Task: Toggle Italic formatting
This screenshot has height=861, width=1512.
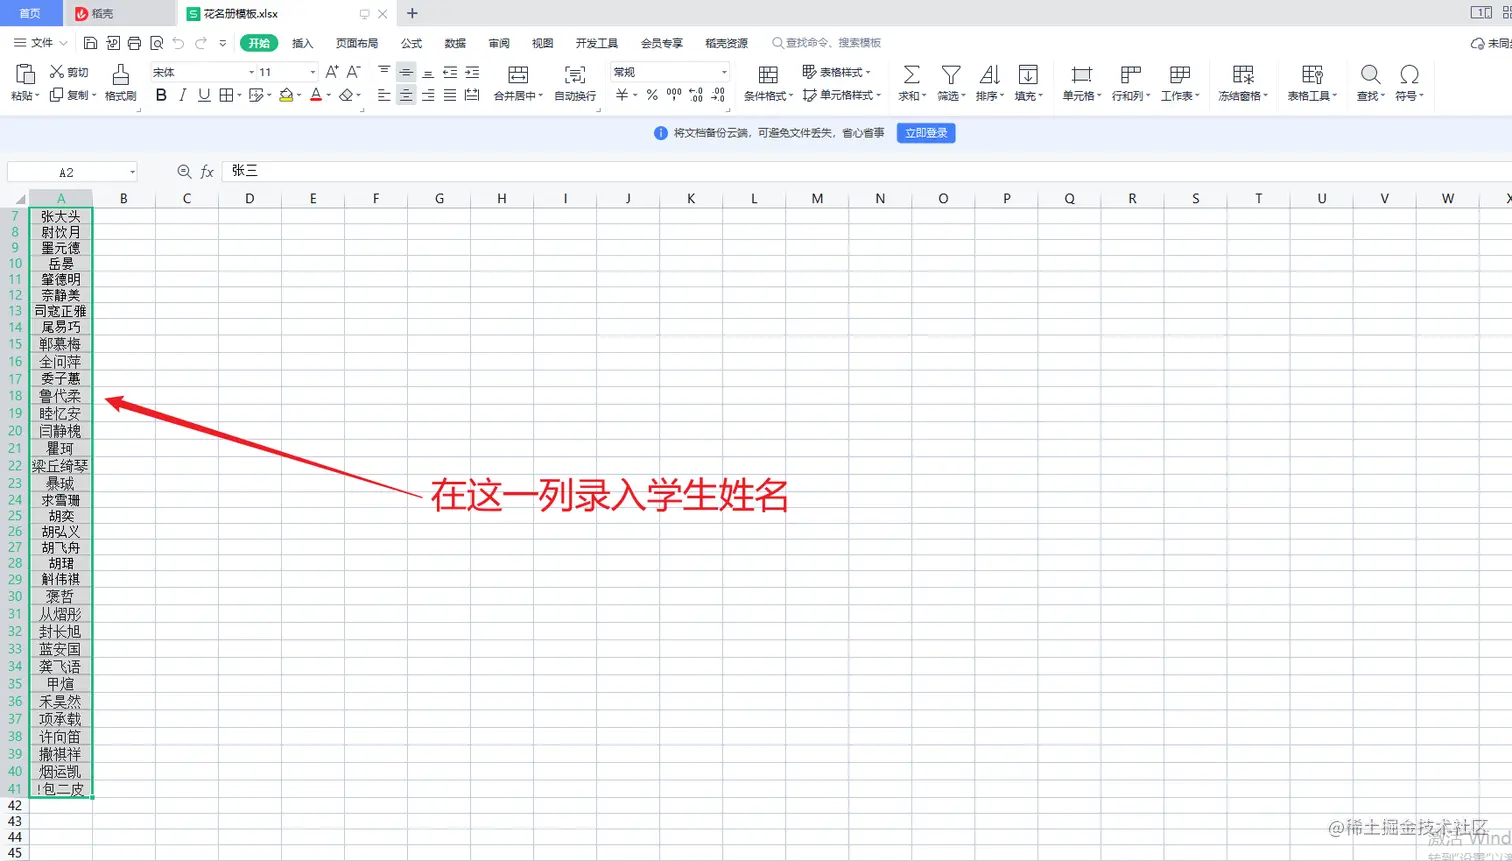Action: click(x=182, y=95)
